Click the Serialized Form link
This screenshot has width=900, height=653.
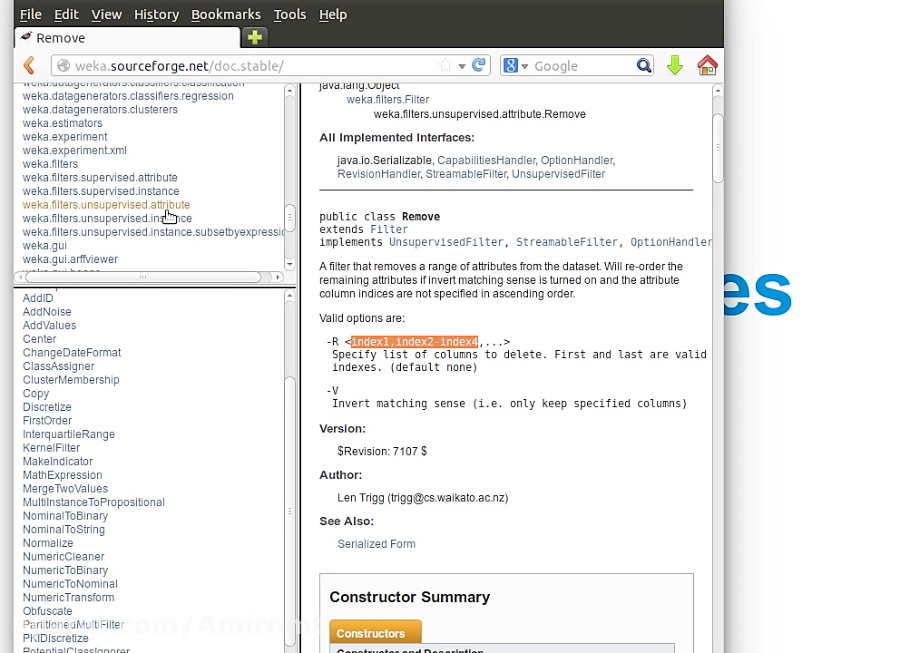376,544
